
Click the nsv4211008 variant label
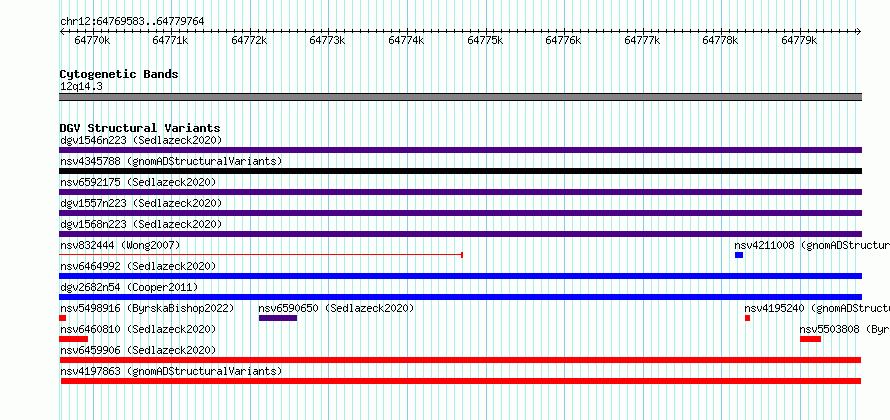(812, 245)
